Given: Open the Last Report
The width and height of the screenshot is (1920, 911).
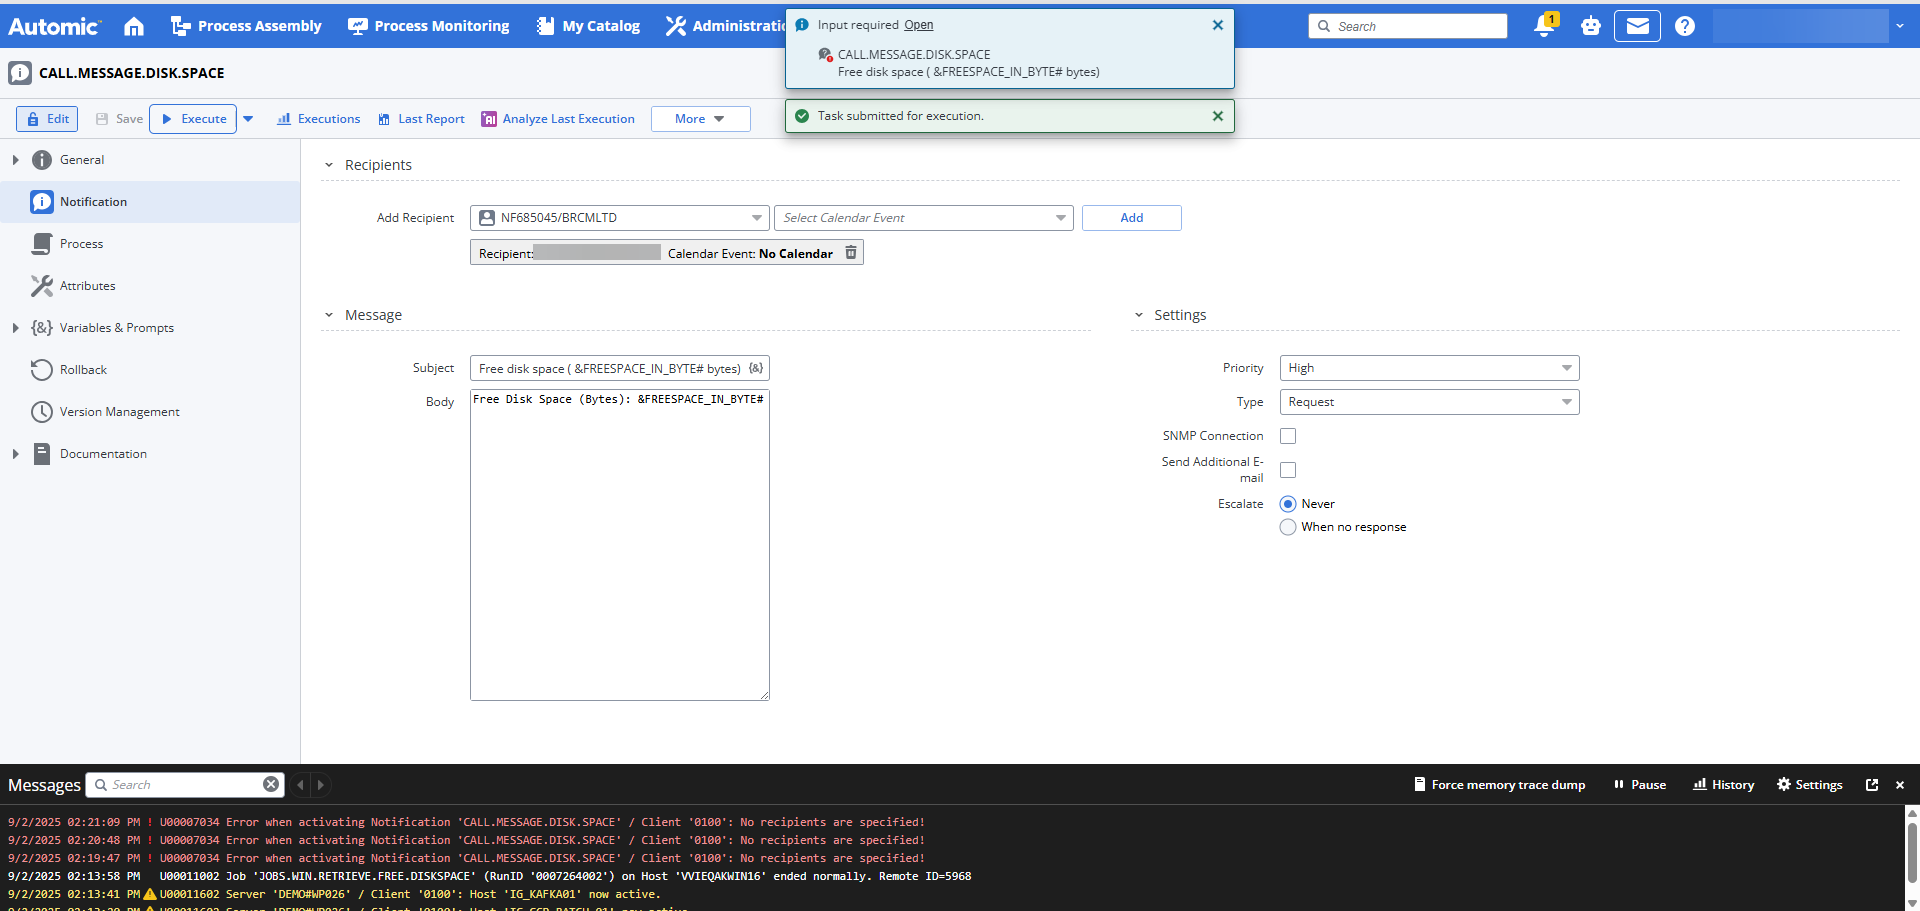Looking at the screenshot, I should tap(421, 119).
